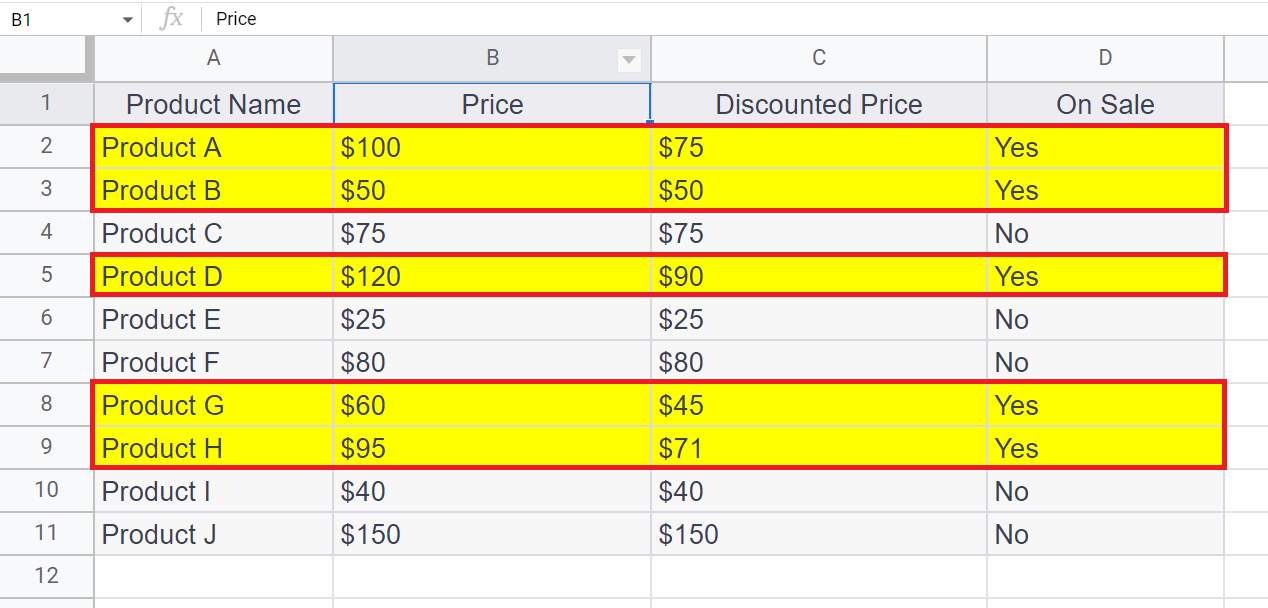This screenshot has height=608, width=1268.
Task: Click the Product Name header cell
Action: point(213,104)
